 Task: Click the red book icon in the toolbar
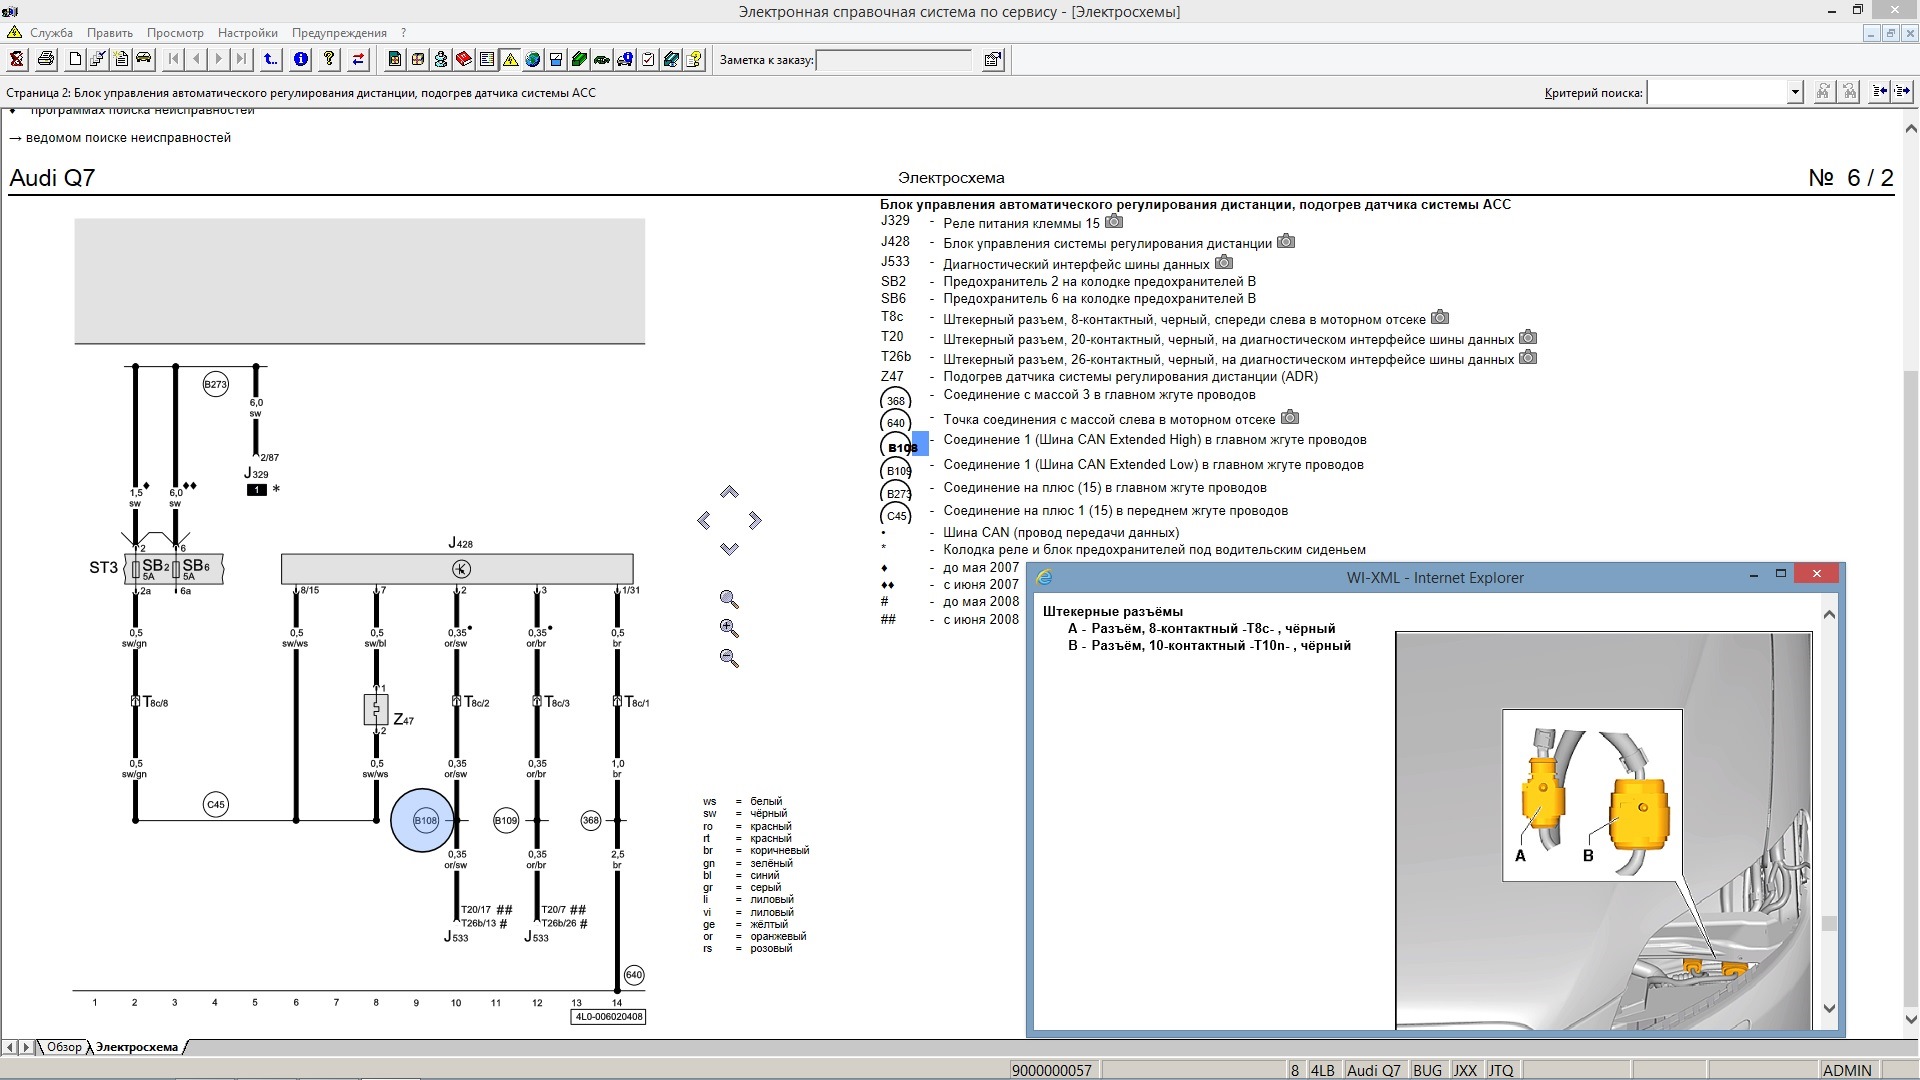[x=464, y=60]
